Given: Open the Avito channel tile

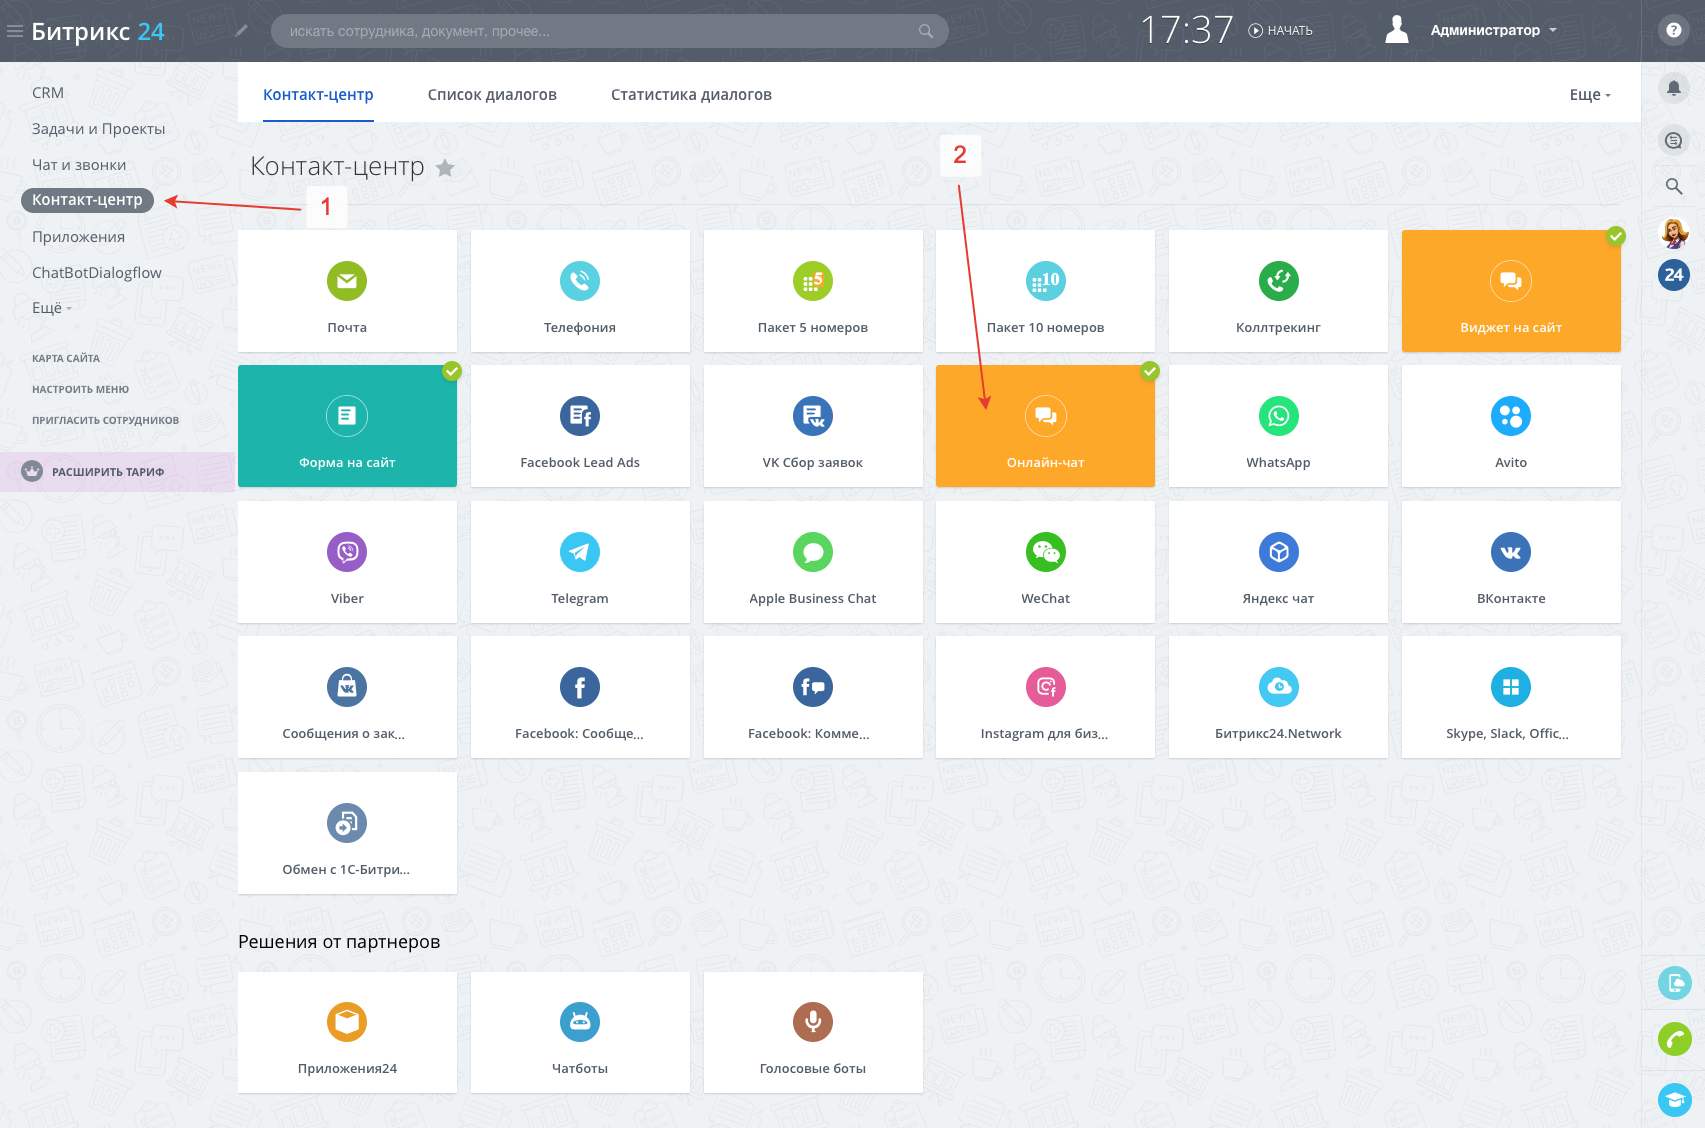Looking at the screenshot, I should 1511,426.
